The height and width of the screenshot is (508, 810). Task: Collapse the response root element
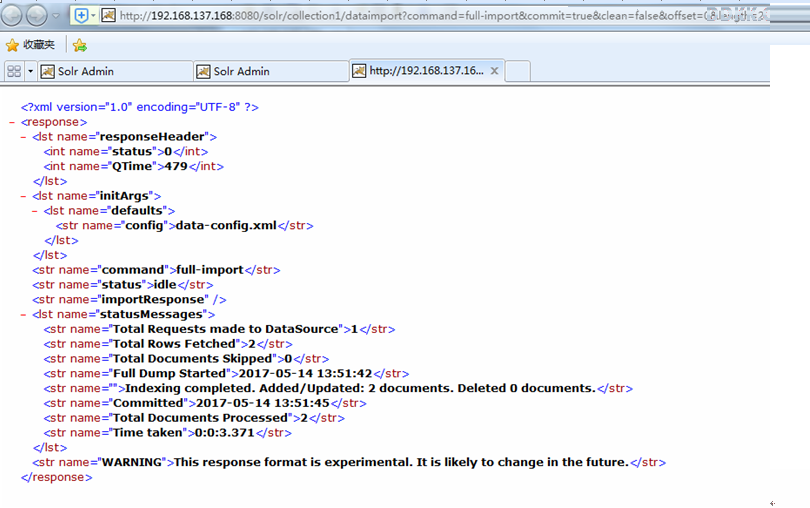[x=11, y=122]
